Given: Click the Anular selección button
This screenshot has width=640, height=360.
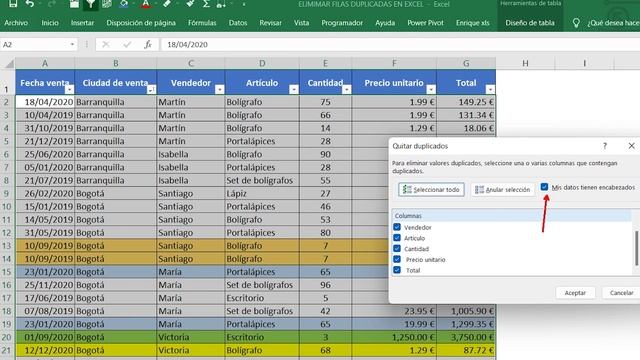Looking at the screenshot, I should (x=503, y=189).
